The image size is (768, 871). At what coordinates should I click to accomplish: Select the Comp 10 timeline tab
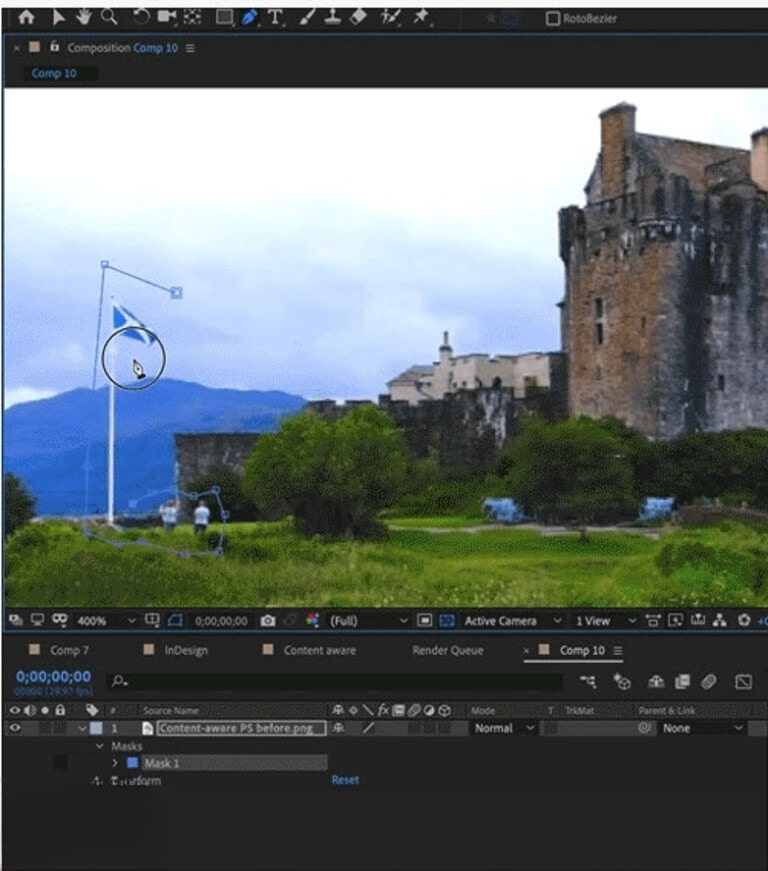581,650
